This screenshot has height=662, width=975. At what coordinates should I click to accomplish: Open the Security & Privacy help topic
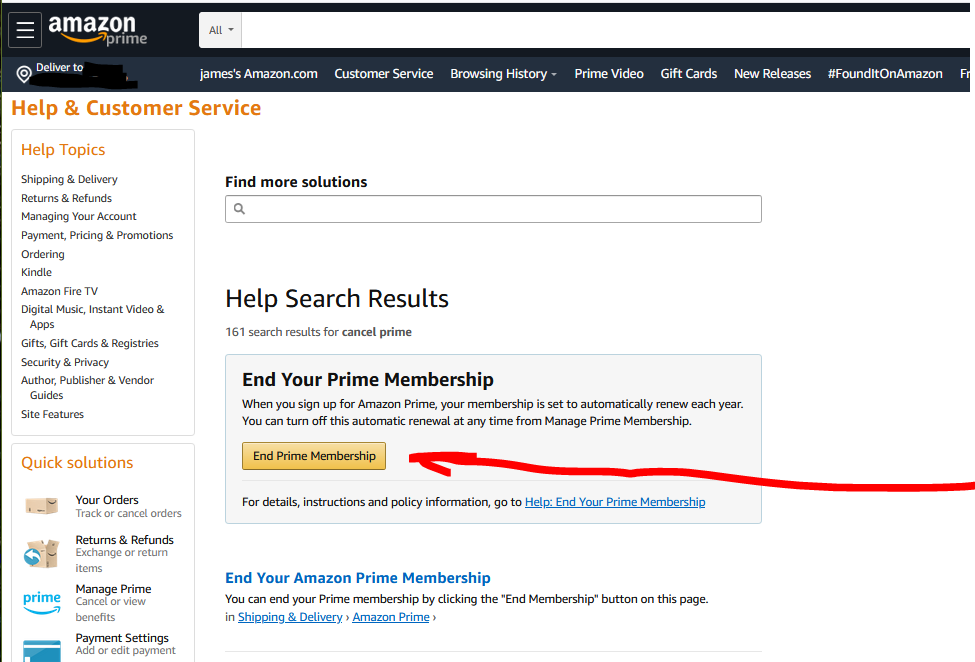(x=65, y=362)
